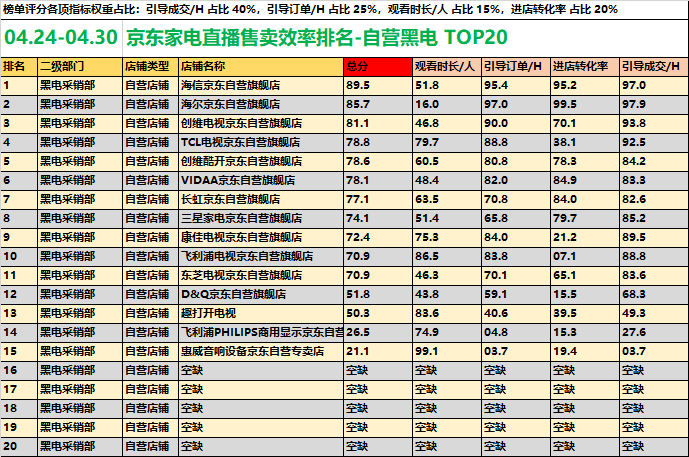
Task: Click 空缺 total score in rank 18
Action: pos(378,408)
